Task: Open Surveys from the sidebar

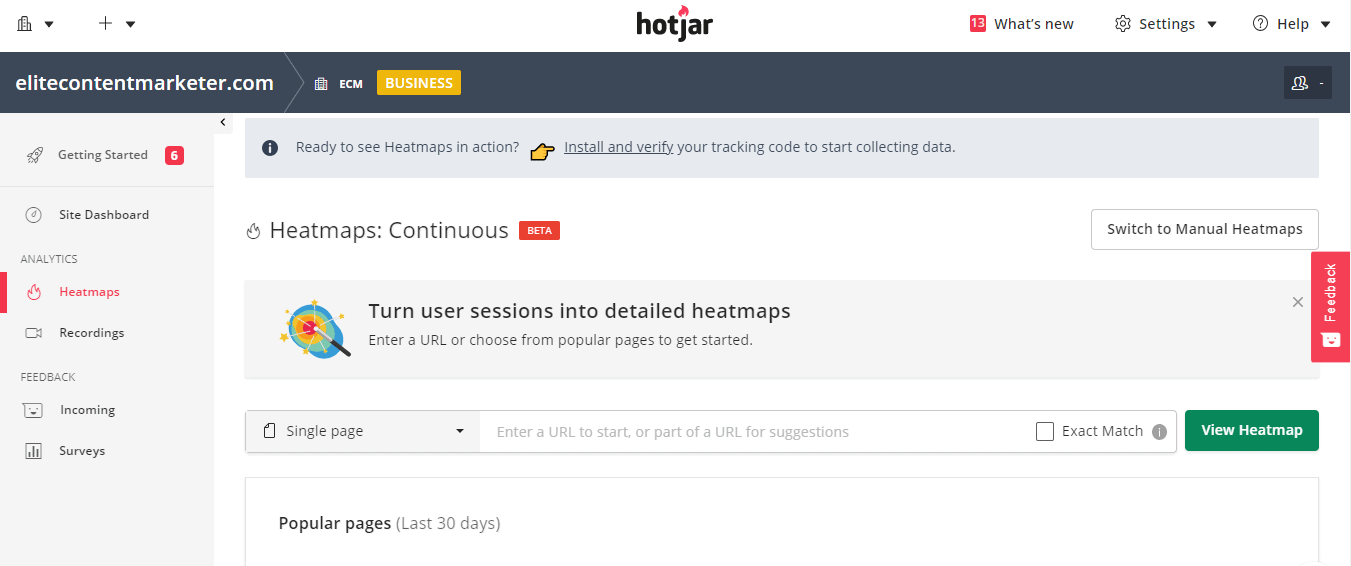Action: coord(81,451)
